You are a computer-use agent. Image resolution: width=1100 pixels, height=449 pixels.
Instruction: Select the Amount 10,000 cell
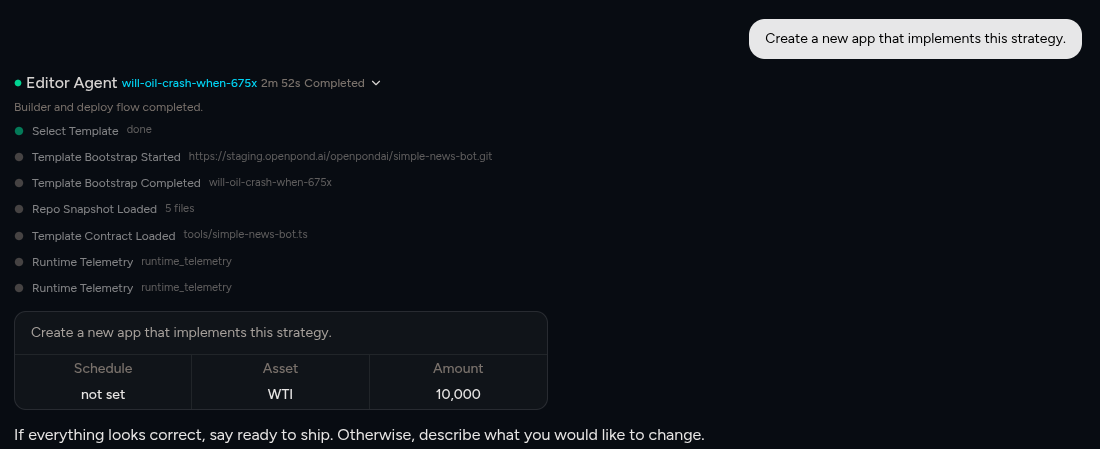[458, 394]
